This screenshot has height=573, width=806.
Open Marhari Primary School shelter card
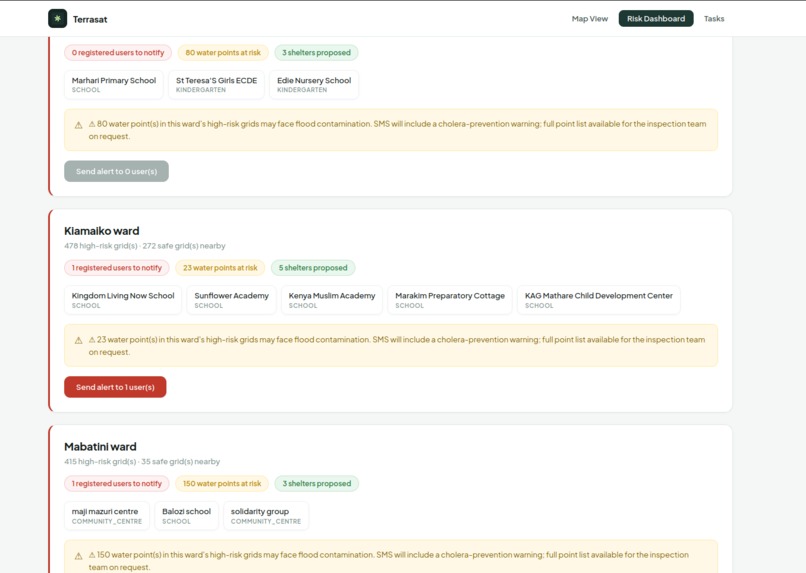pyautogui.click(x=114, y=84)
